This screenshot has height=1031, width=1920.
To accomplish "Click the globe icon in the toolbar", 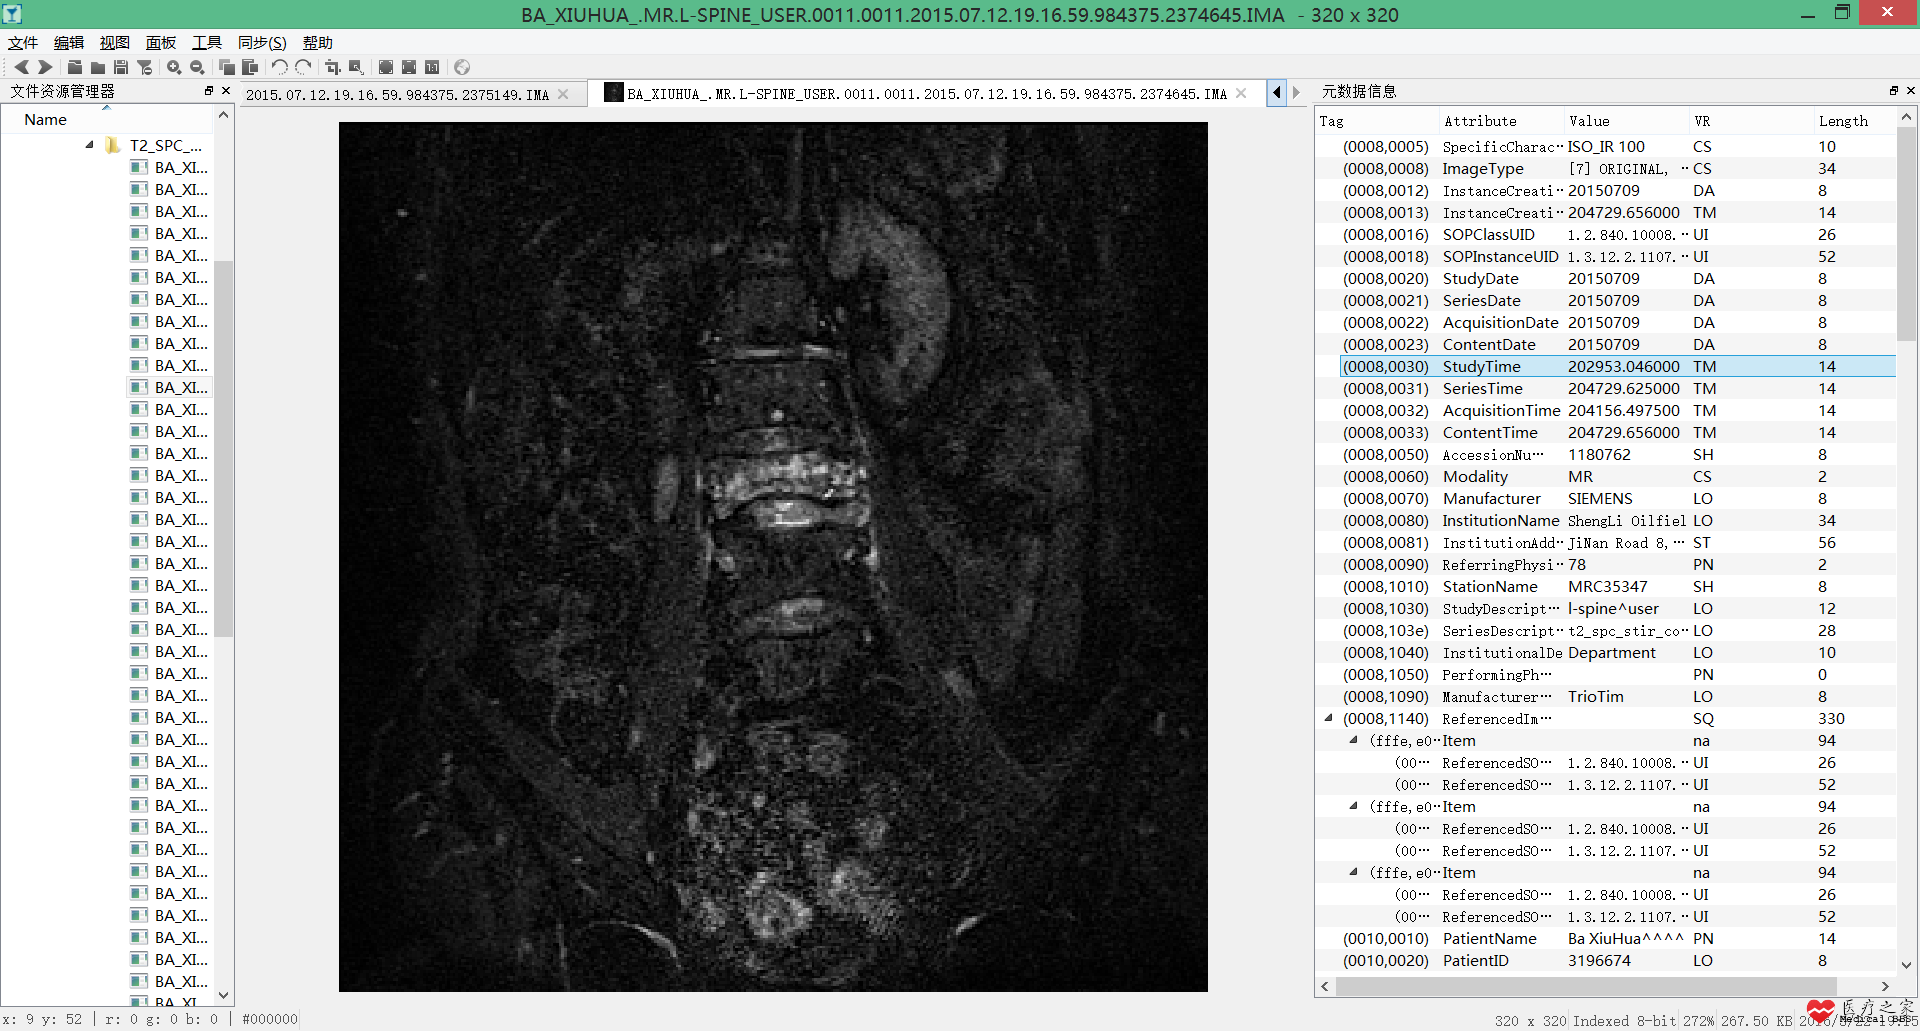I will click(x=462, y=67).
